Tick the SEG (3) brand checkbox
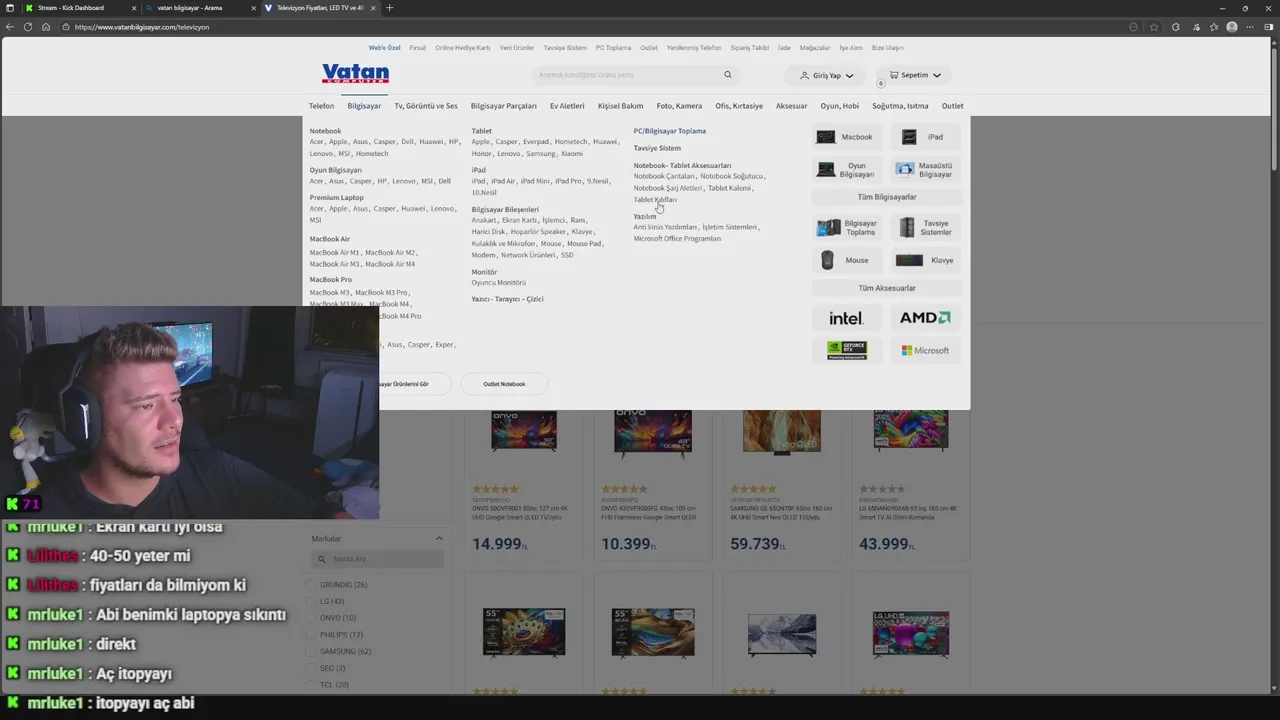 pos(311,668)
